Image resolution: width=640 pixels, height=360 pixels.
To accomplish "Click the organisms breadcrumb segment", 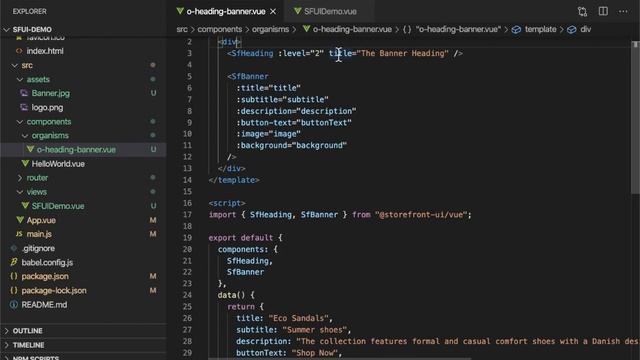I will pyautogui.click(x=270, y=29).
